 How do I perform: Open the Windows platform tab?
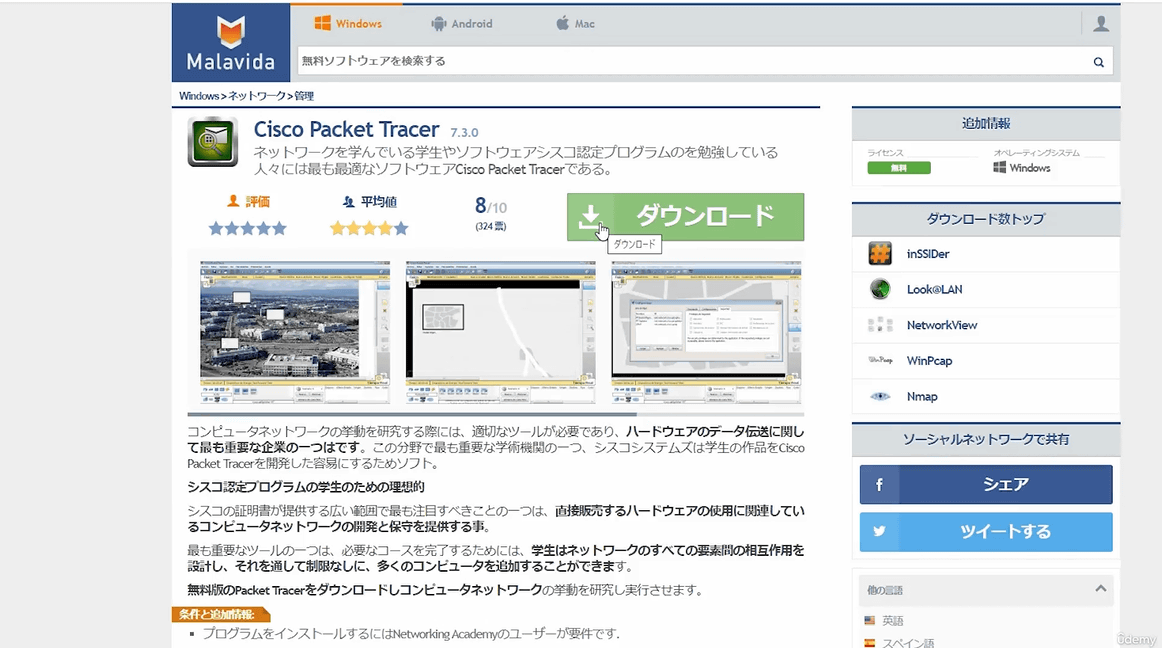tap(348, 24)
